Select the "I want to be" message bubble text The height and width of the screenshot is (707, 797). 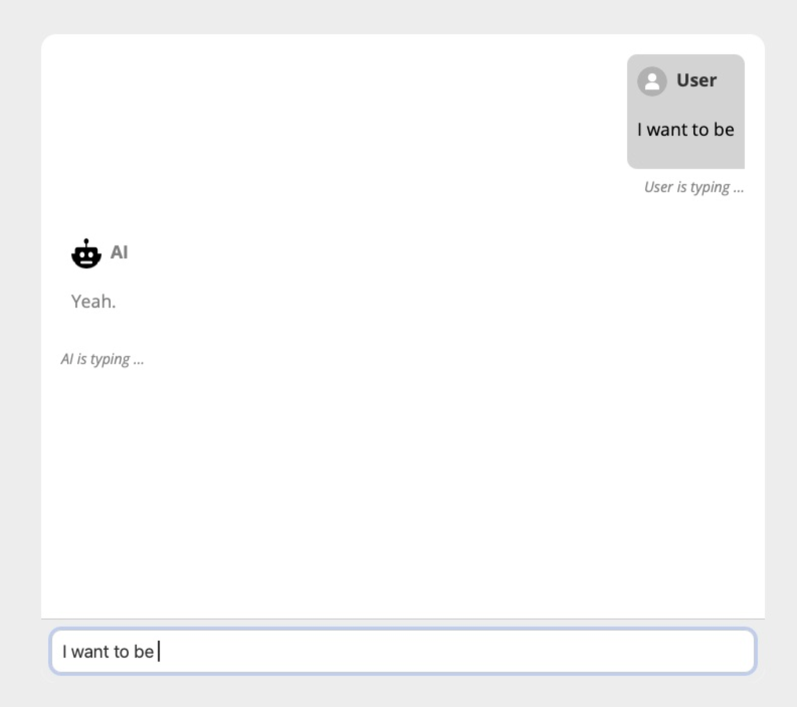[685, 130]
